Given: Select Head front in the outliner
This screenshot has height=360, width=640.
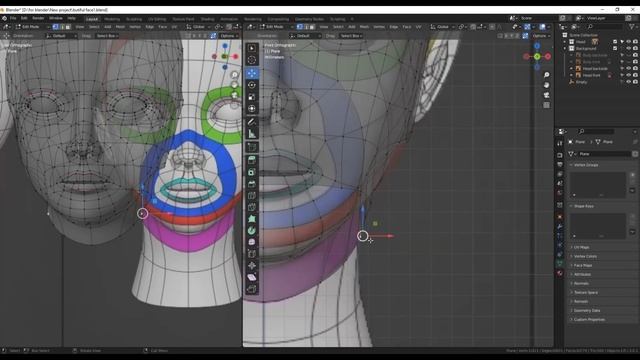Looking at the screenshot, I should pos(591,75).
